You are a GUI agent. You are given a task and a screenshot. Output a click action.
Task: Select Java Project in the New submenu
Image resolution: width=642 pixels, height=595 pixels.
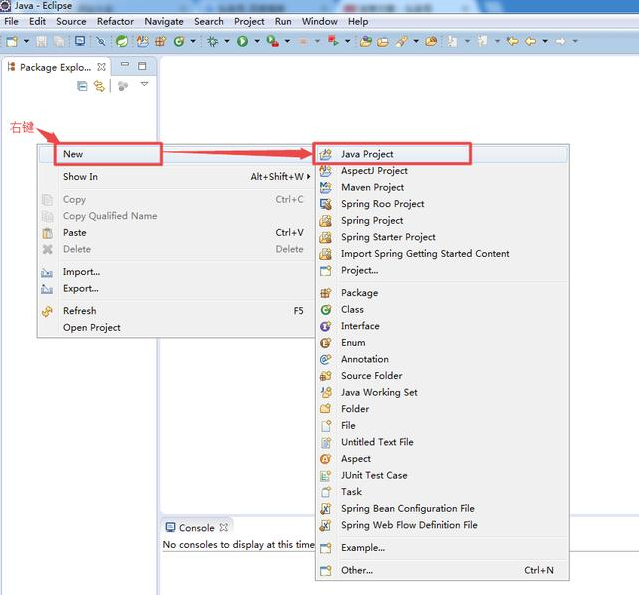click(442, 154)
